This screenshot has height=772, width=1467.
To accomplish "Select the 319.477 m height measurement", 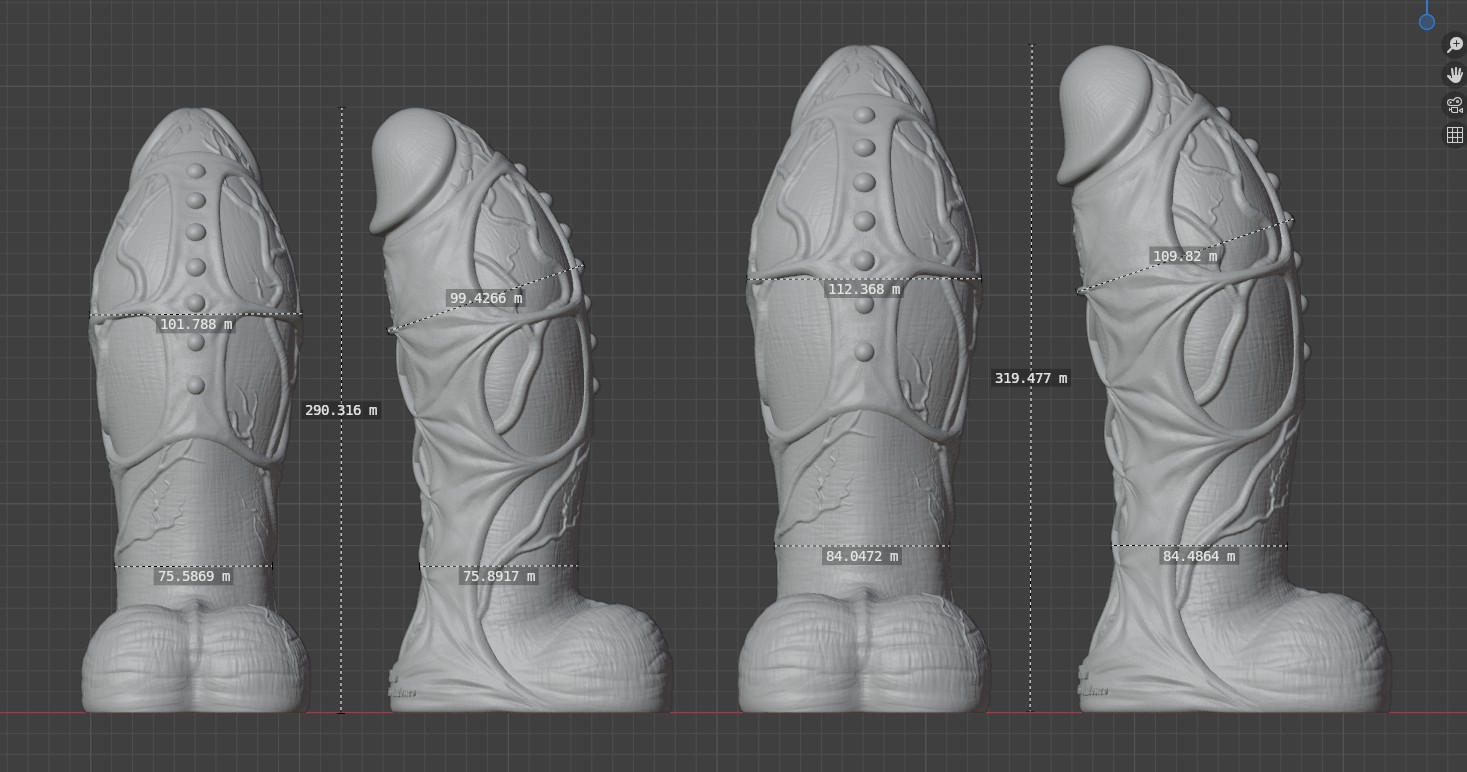I will 1031,378.
